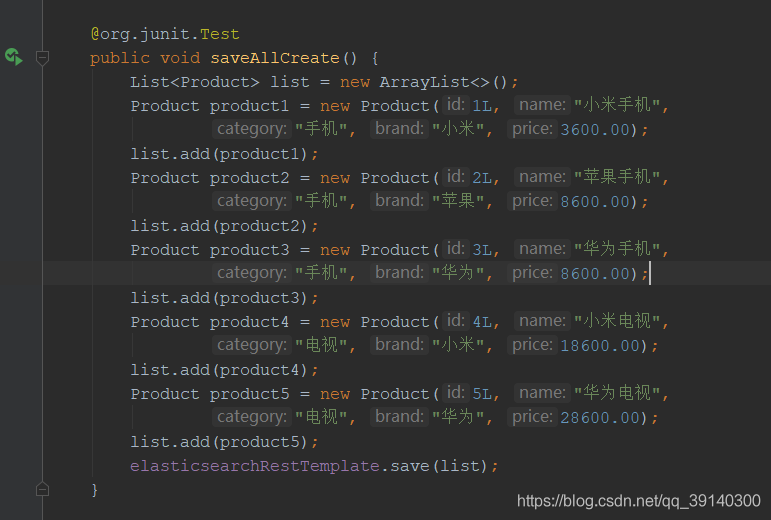Click the brand string "苹果"
771x520 pixels.
458,201
